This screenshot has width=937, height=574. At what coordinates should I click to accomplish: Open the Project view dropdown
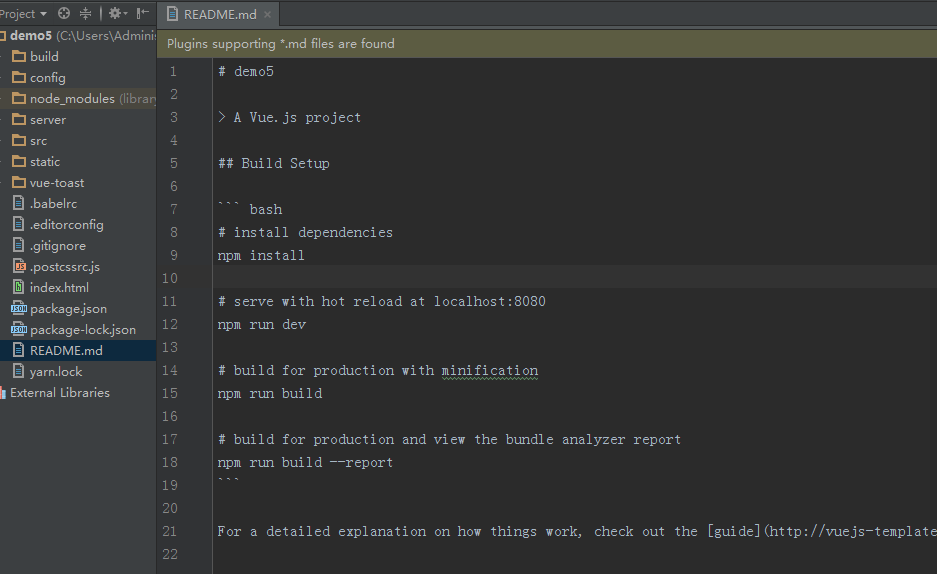coord(23,13)
